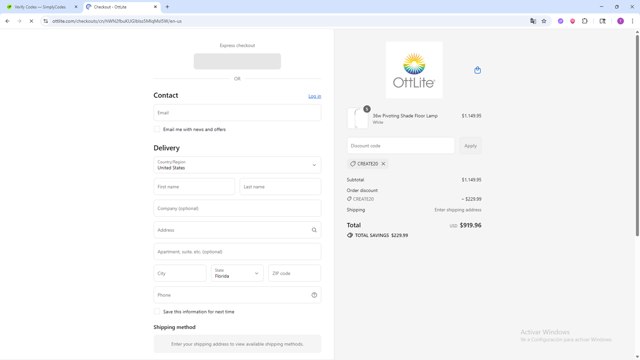
Task: Click the translate page icon
Action: [533, 21]
